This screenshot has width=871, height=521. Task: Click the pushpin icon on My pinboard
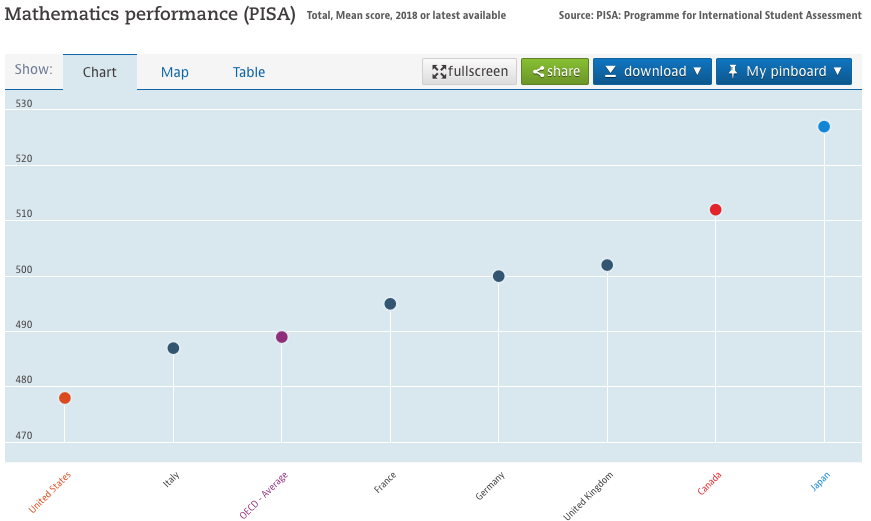click(x=733, y=71)
